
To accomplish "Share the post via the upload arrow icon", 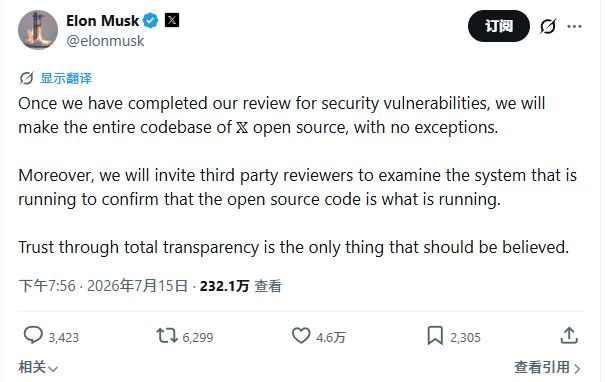I will pyautogui.click(x=569, y=335).
